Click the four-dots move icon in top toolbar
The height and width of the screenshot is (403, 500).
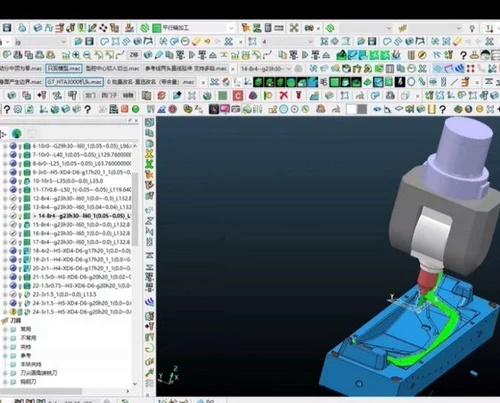pos(103,28)
